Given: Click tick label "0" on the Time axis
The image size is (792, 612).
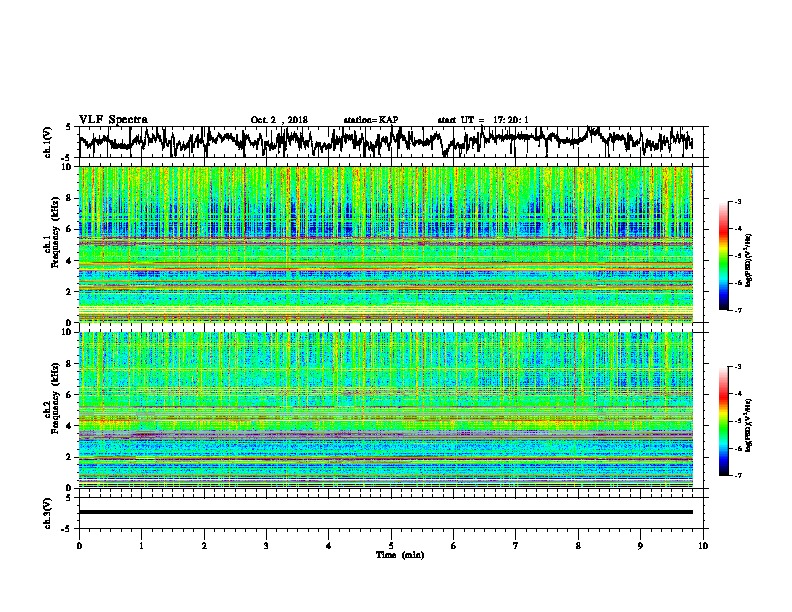Looking at the screenshot, I should 79,545.
